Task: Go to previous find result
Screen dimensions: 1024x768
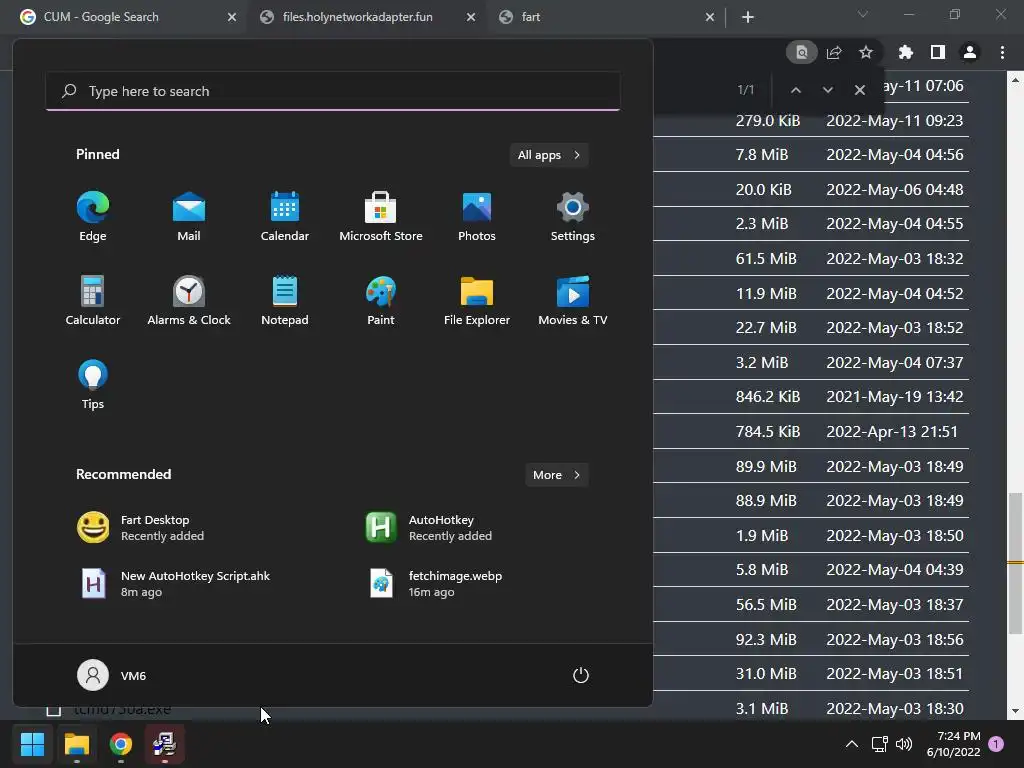Action: pyautogui.click(x=795, y=90)
